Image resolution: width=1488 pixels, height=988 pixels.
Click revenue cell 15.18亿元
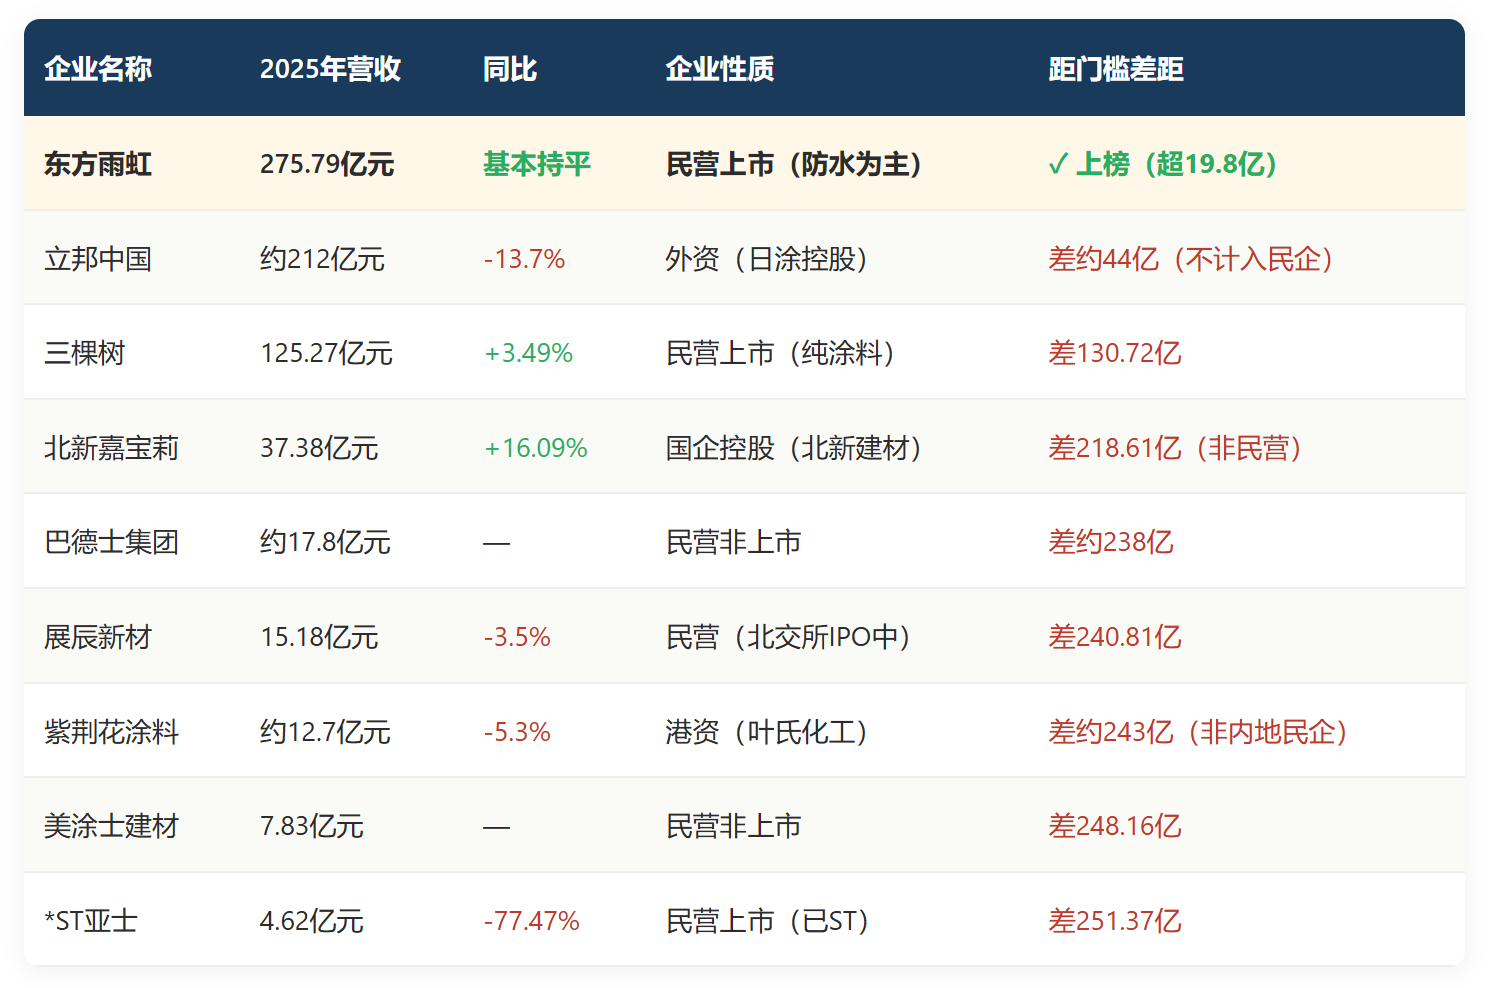coord(319,637)
